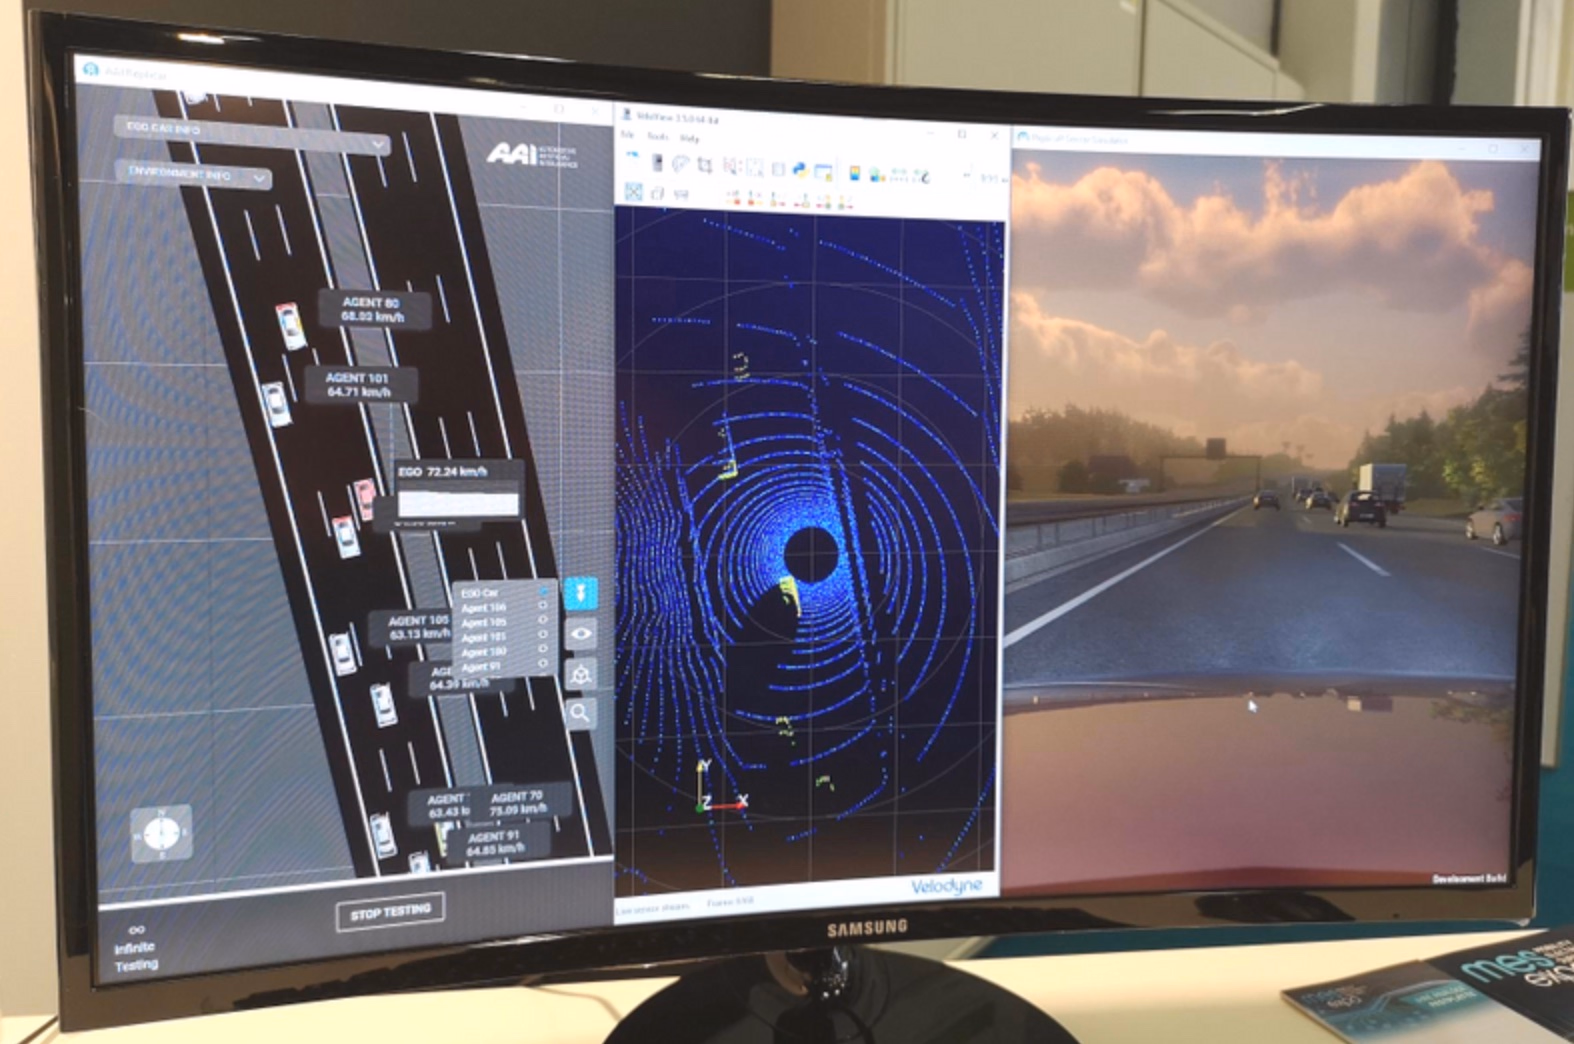This screenshot has width=1574, height=1044.
Task: Click the STOP TESTING button
Action: coord(390,912)
